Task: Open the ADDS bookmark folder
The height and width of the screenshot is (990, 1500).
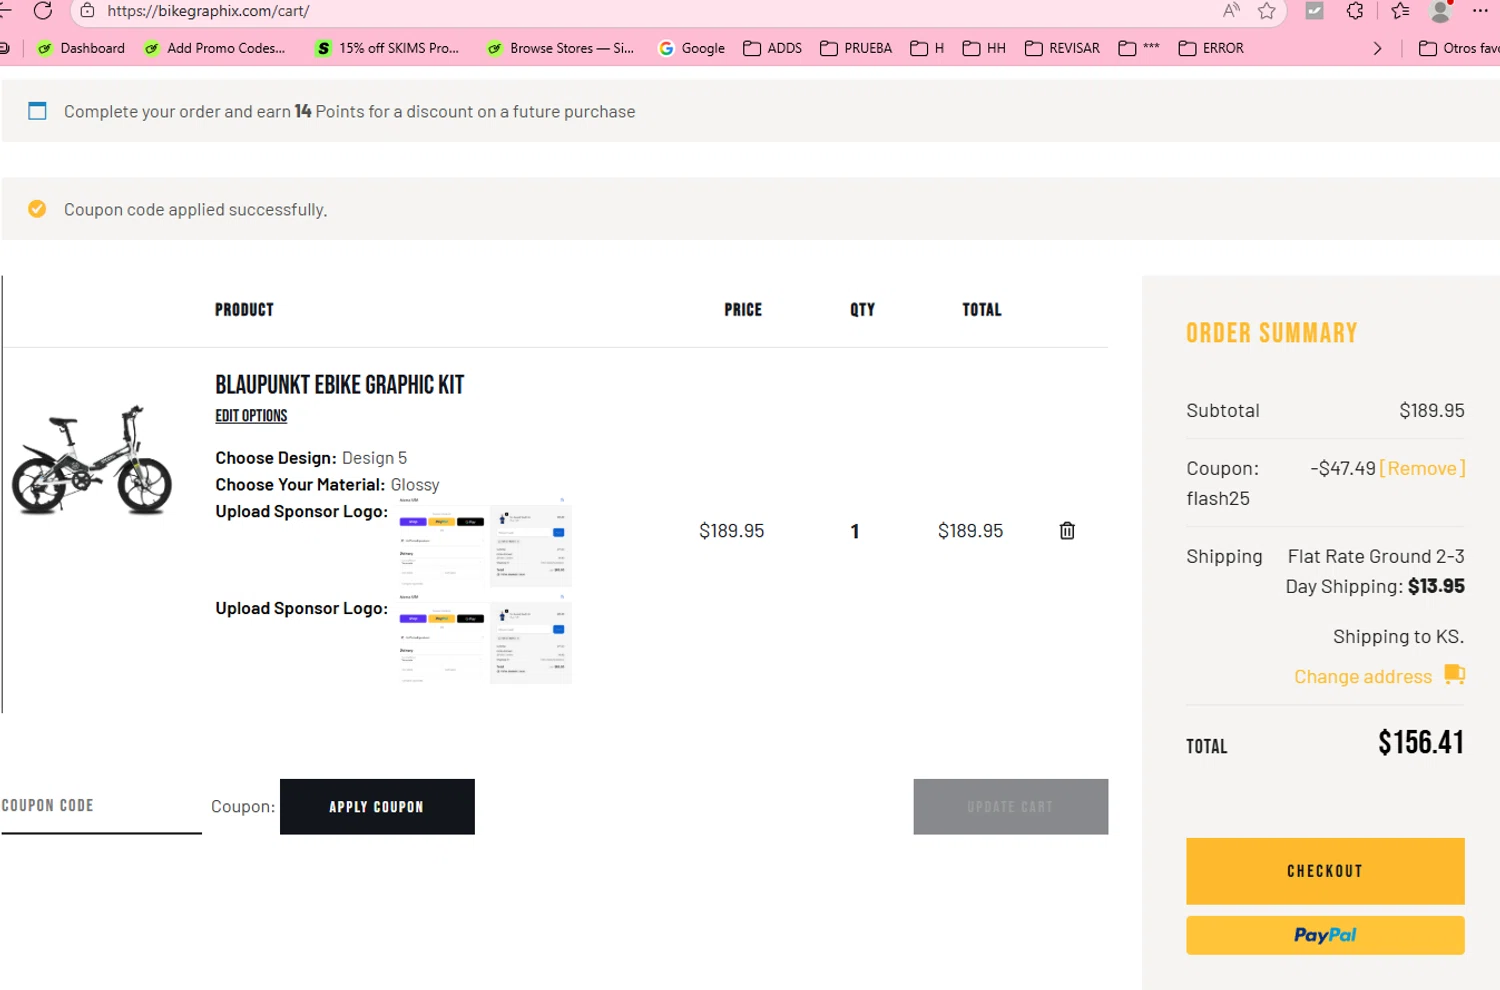Action: click(x=773, y=48)
